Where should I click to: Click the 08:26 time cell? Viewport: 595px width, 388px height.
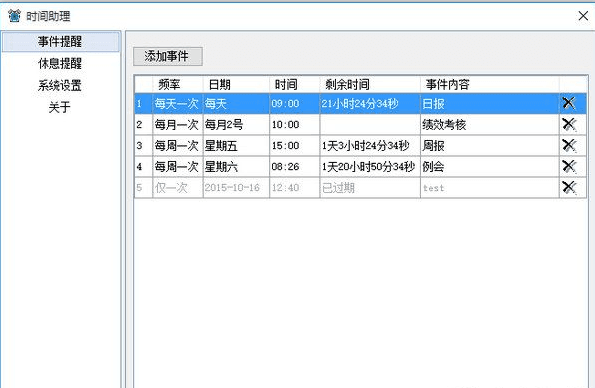point(294,167)
